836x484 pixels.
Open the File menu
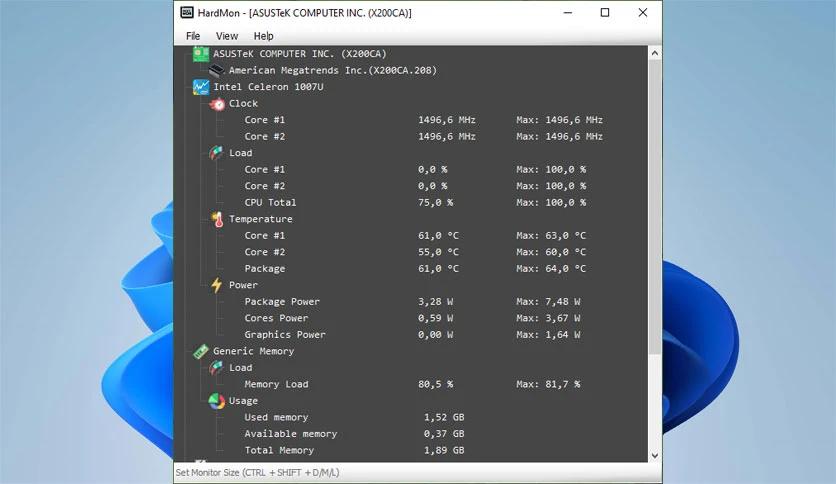[193, 36]
